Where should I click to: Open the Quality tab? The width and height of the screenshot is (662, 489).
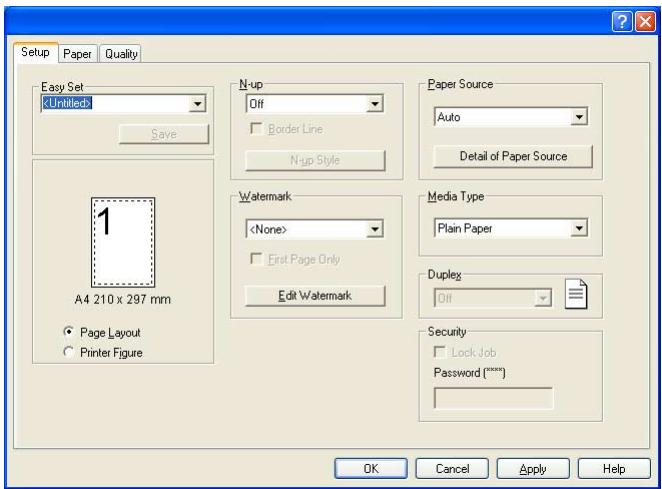(x=121, y=54)
